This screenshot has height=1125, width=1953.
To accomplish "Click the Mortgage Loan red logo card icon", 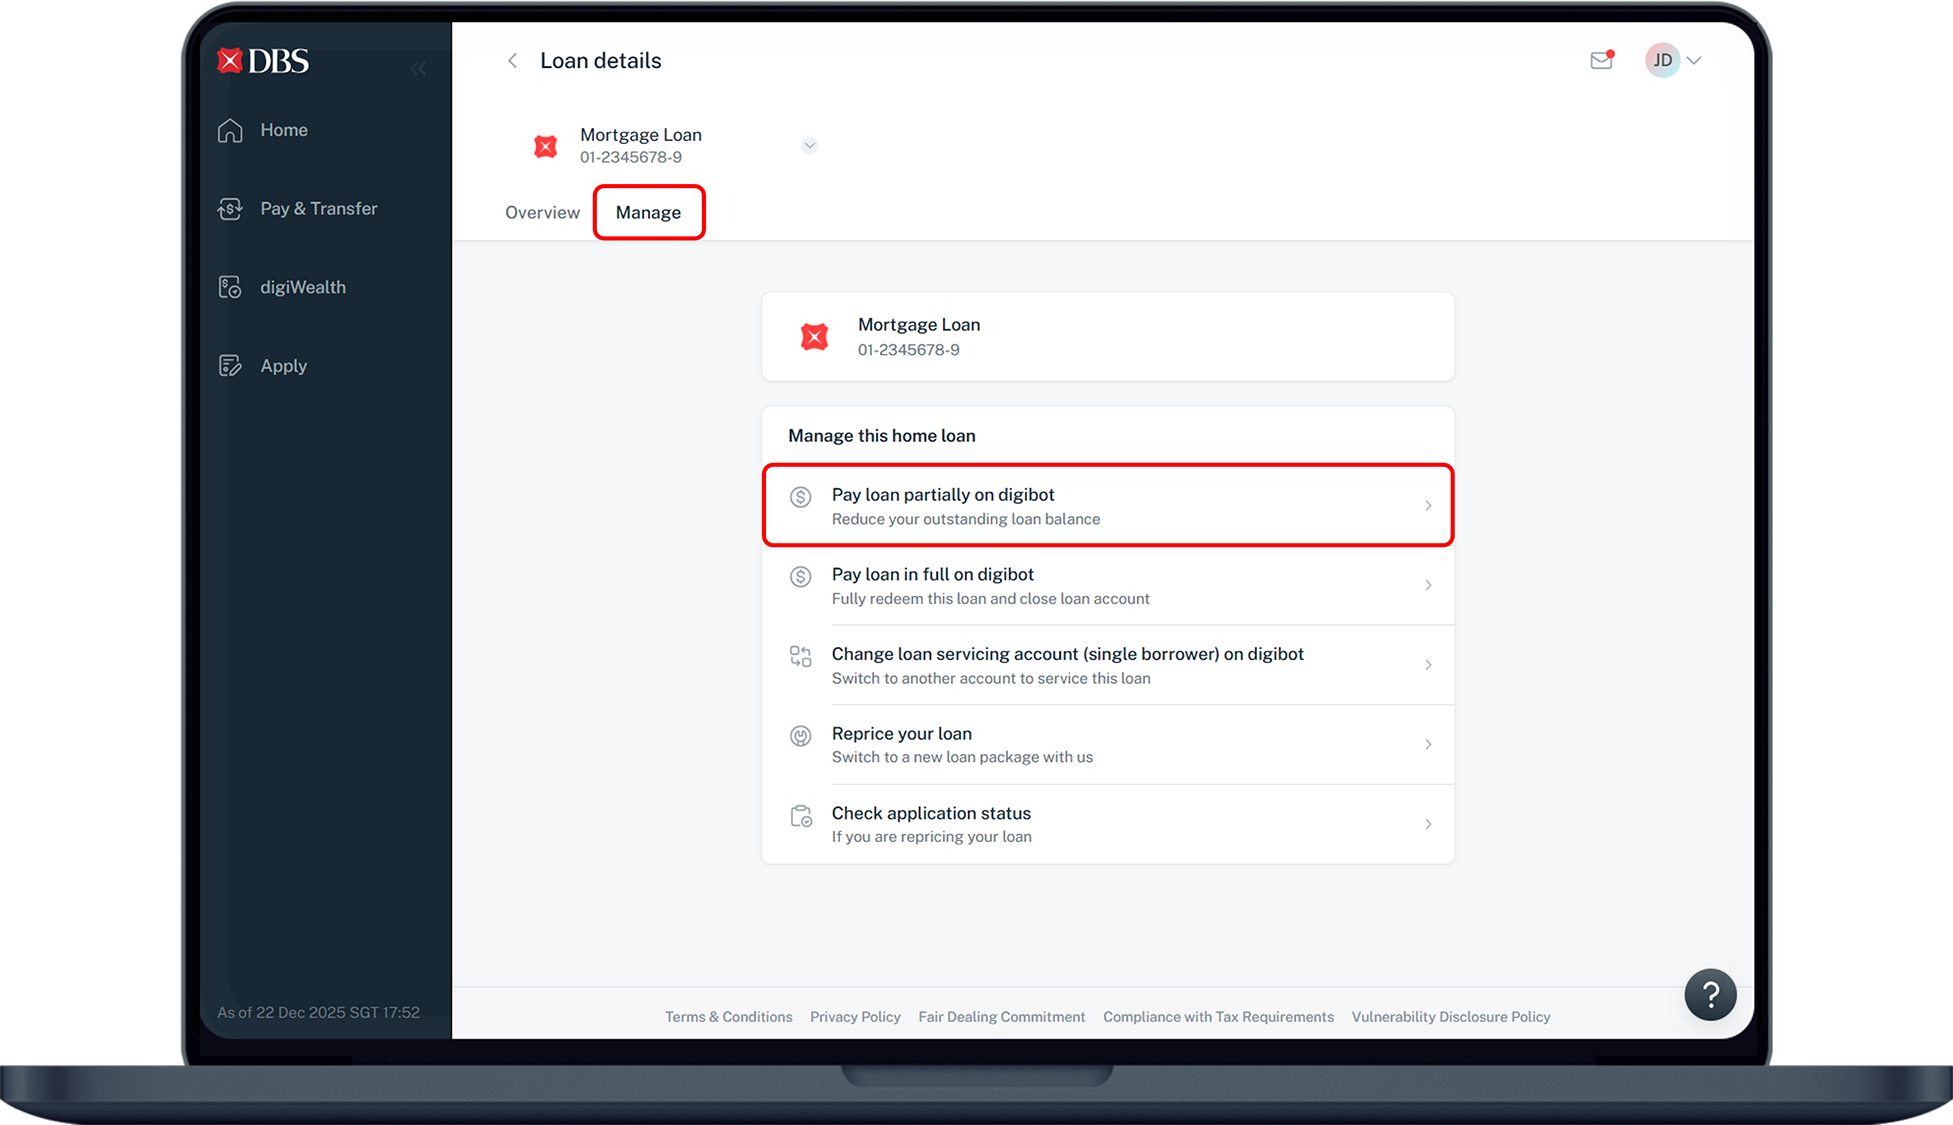I will [545, 145].
